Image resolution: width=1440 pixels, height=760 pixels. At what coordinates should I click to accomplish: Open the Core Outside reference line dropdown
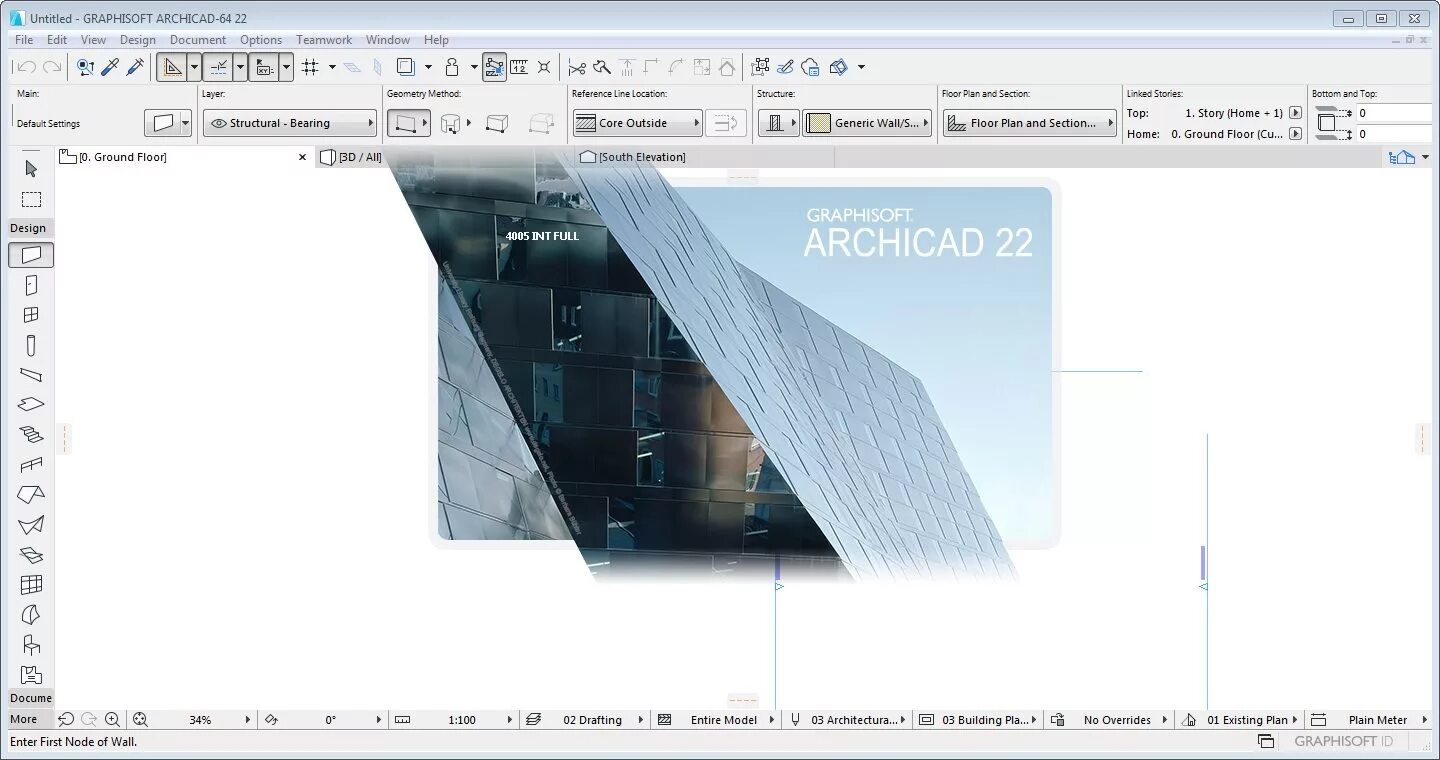tap(638, 123)
